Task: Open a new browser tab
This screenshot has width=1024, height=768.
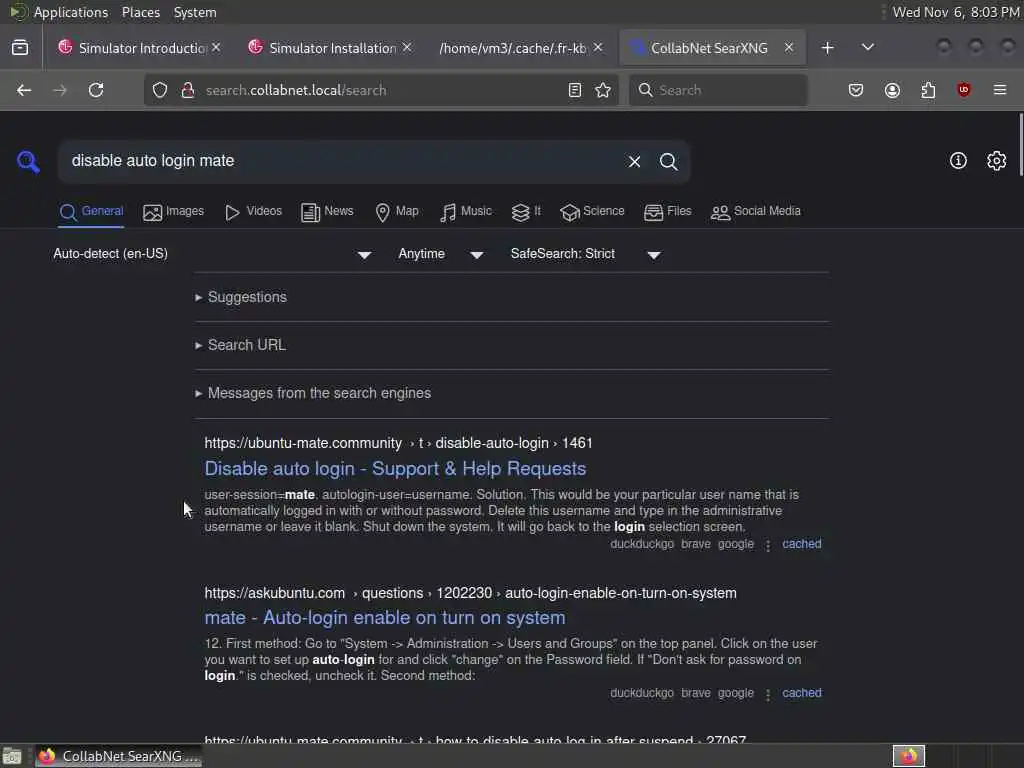Action: point(827,48)
